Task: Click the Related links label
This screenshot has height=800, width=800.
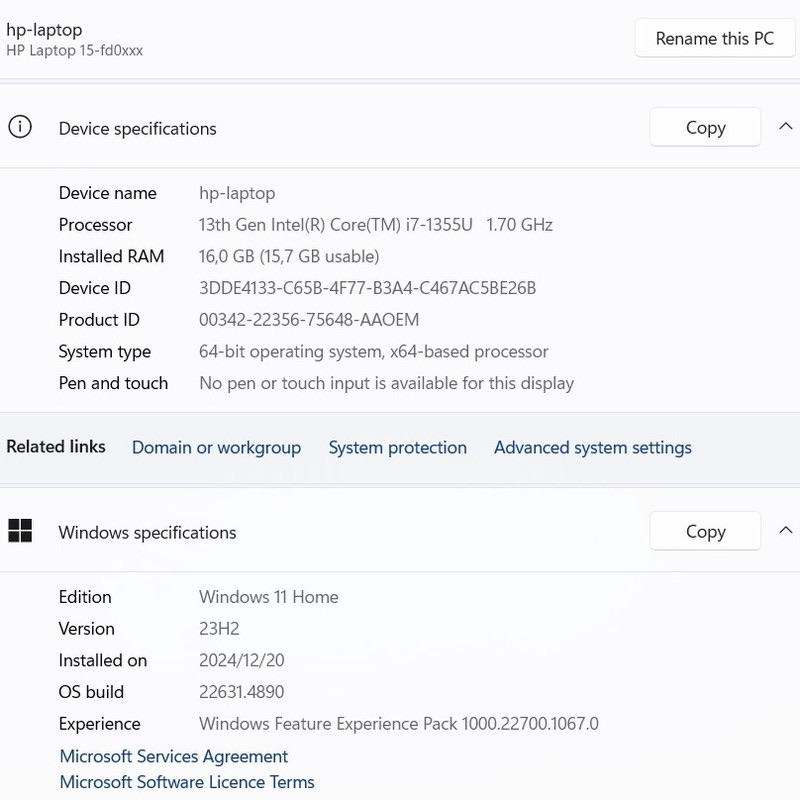Action: pyautogui.click(x=56, y=446)
